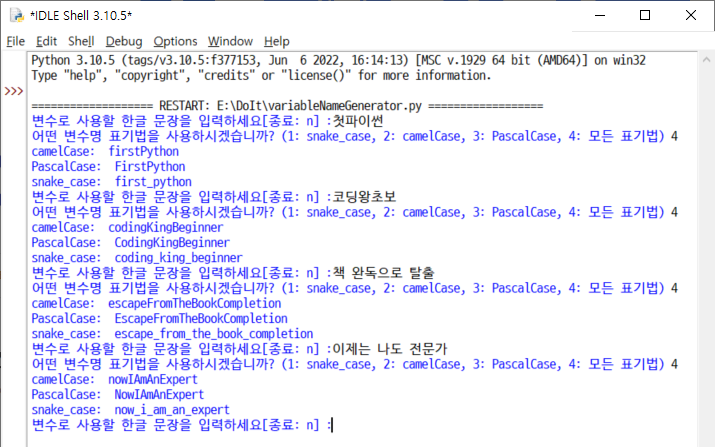Open the Window menu
The width and height of the screenshot is (715, 447).
pyautogui.click(x=230, y=42)
